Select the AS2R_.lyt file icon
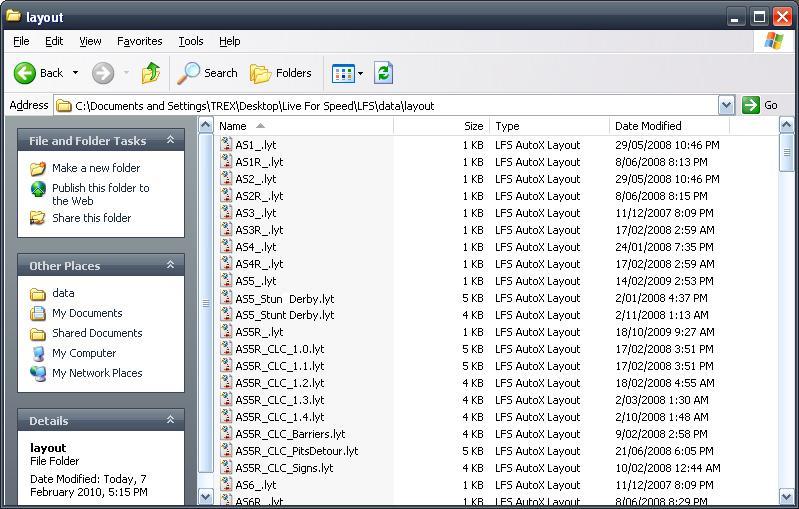Screen dimensions: 799x509 tap(226, 195)
